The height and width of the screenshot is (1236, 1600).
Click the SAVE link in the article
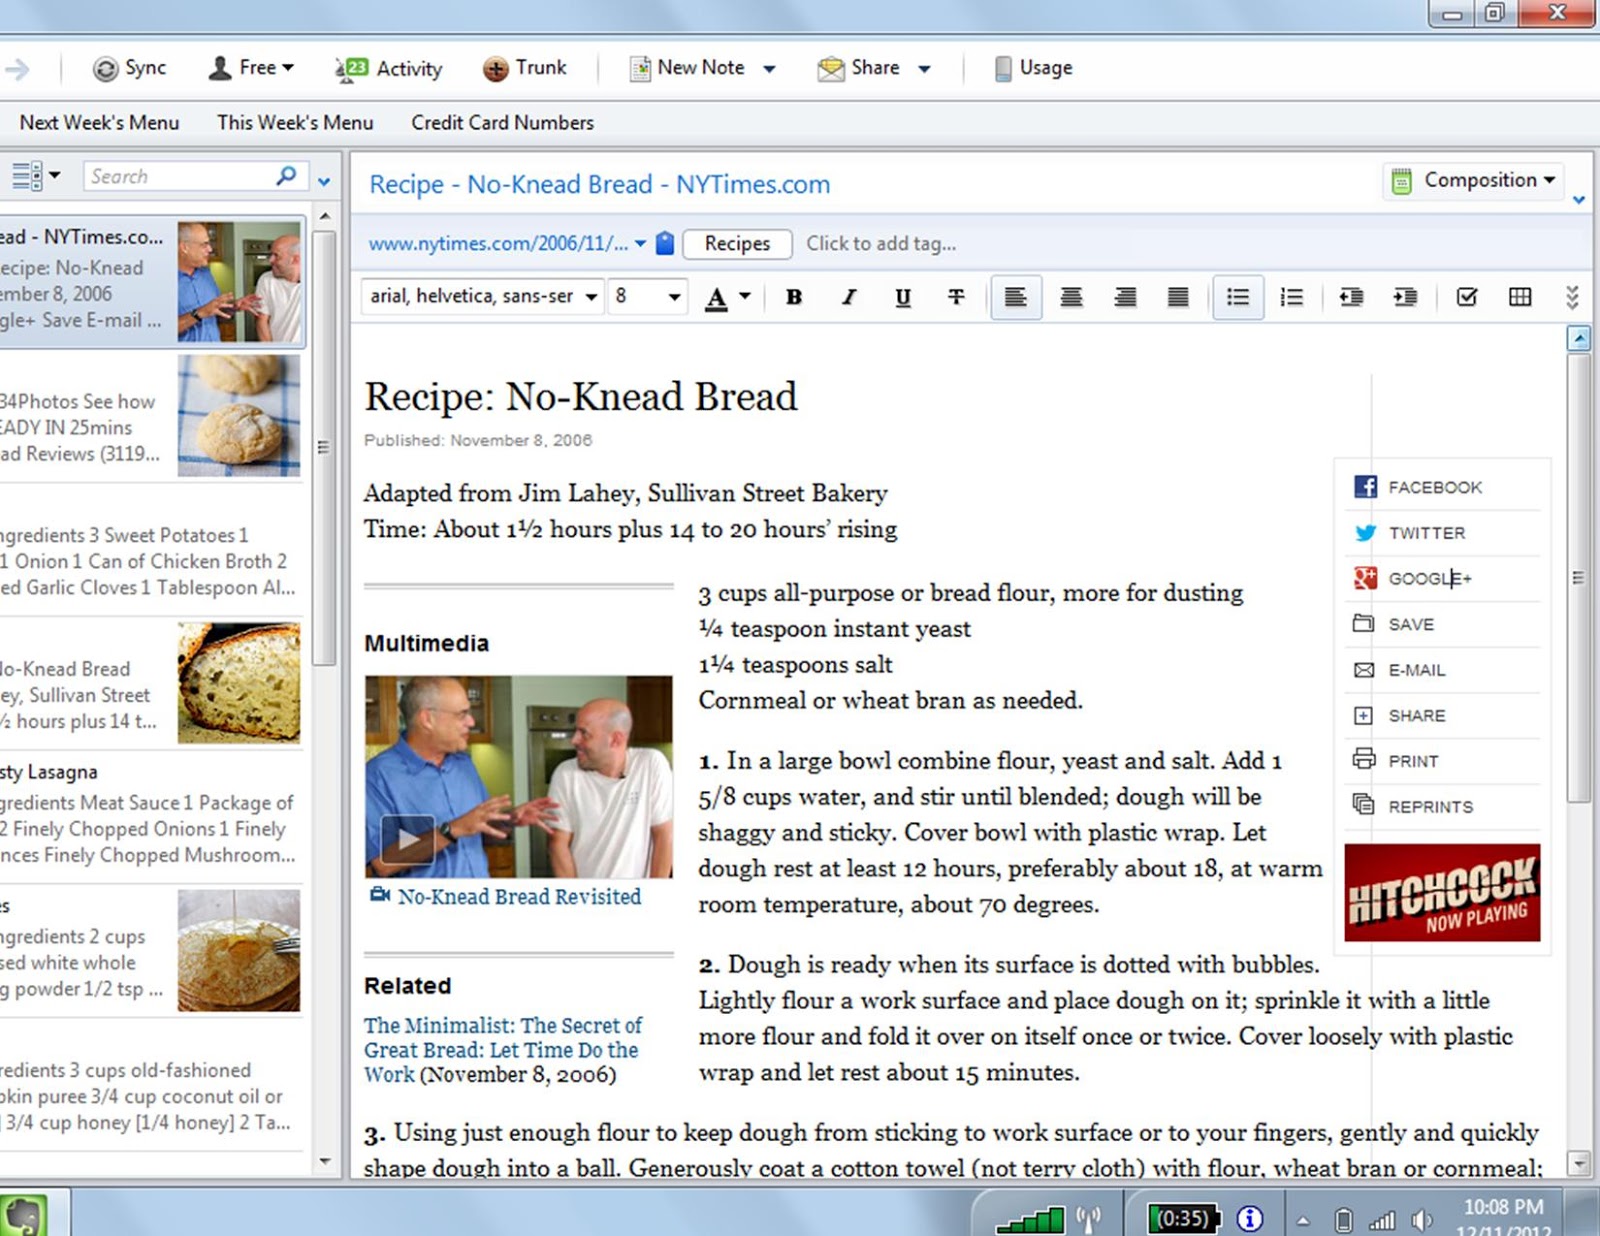point(1411,624)
